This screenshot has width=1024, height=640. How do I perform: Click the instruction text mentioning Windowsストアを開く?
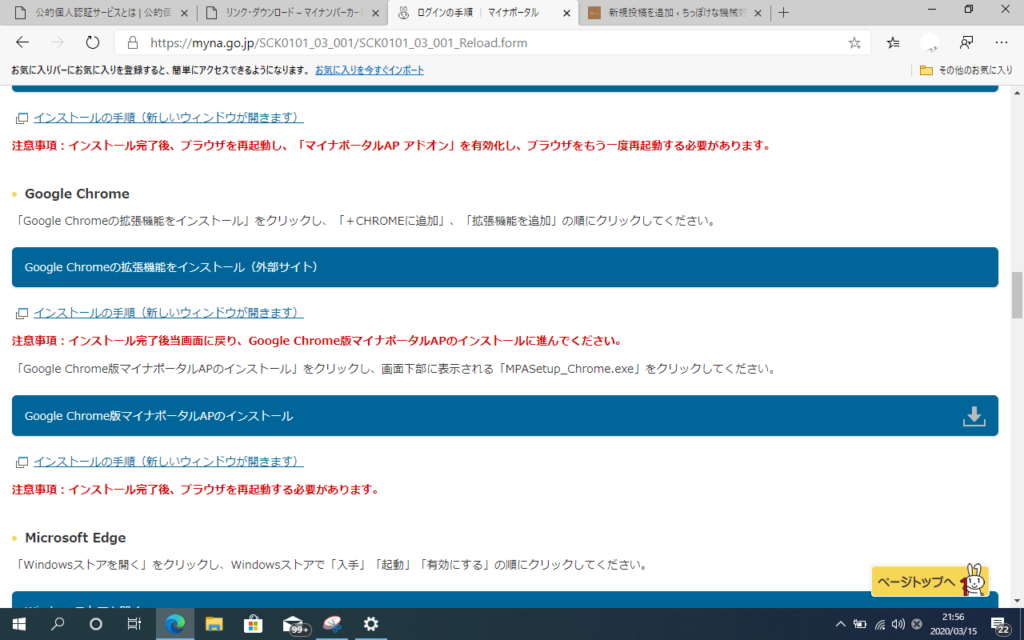click(331, 565)
